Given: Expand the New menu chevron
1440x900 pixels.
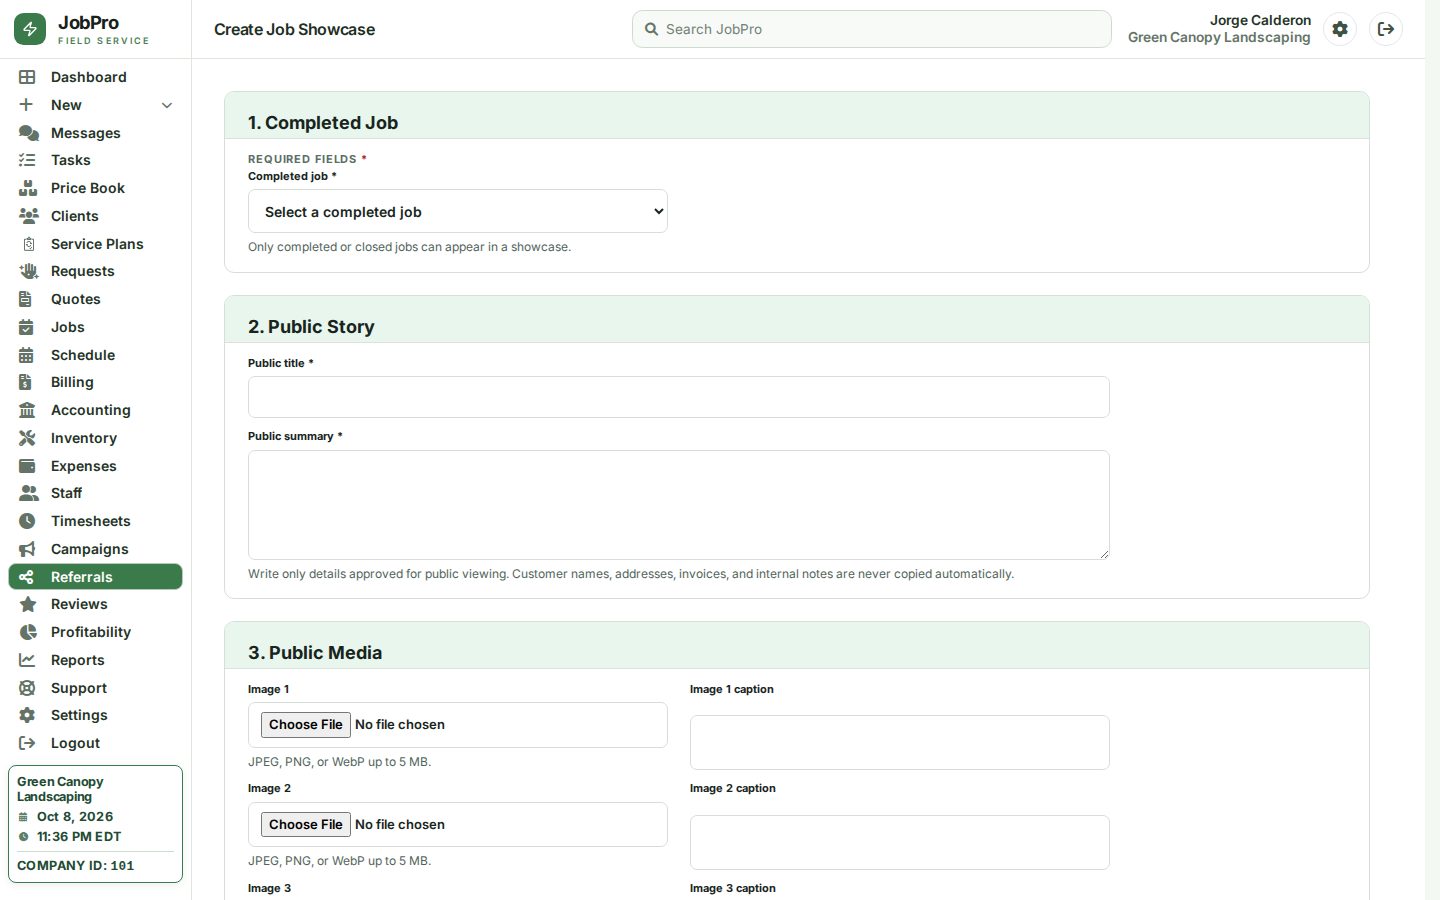Looking at the screenshot, I should (167, 105).
